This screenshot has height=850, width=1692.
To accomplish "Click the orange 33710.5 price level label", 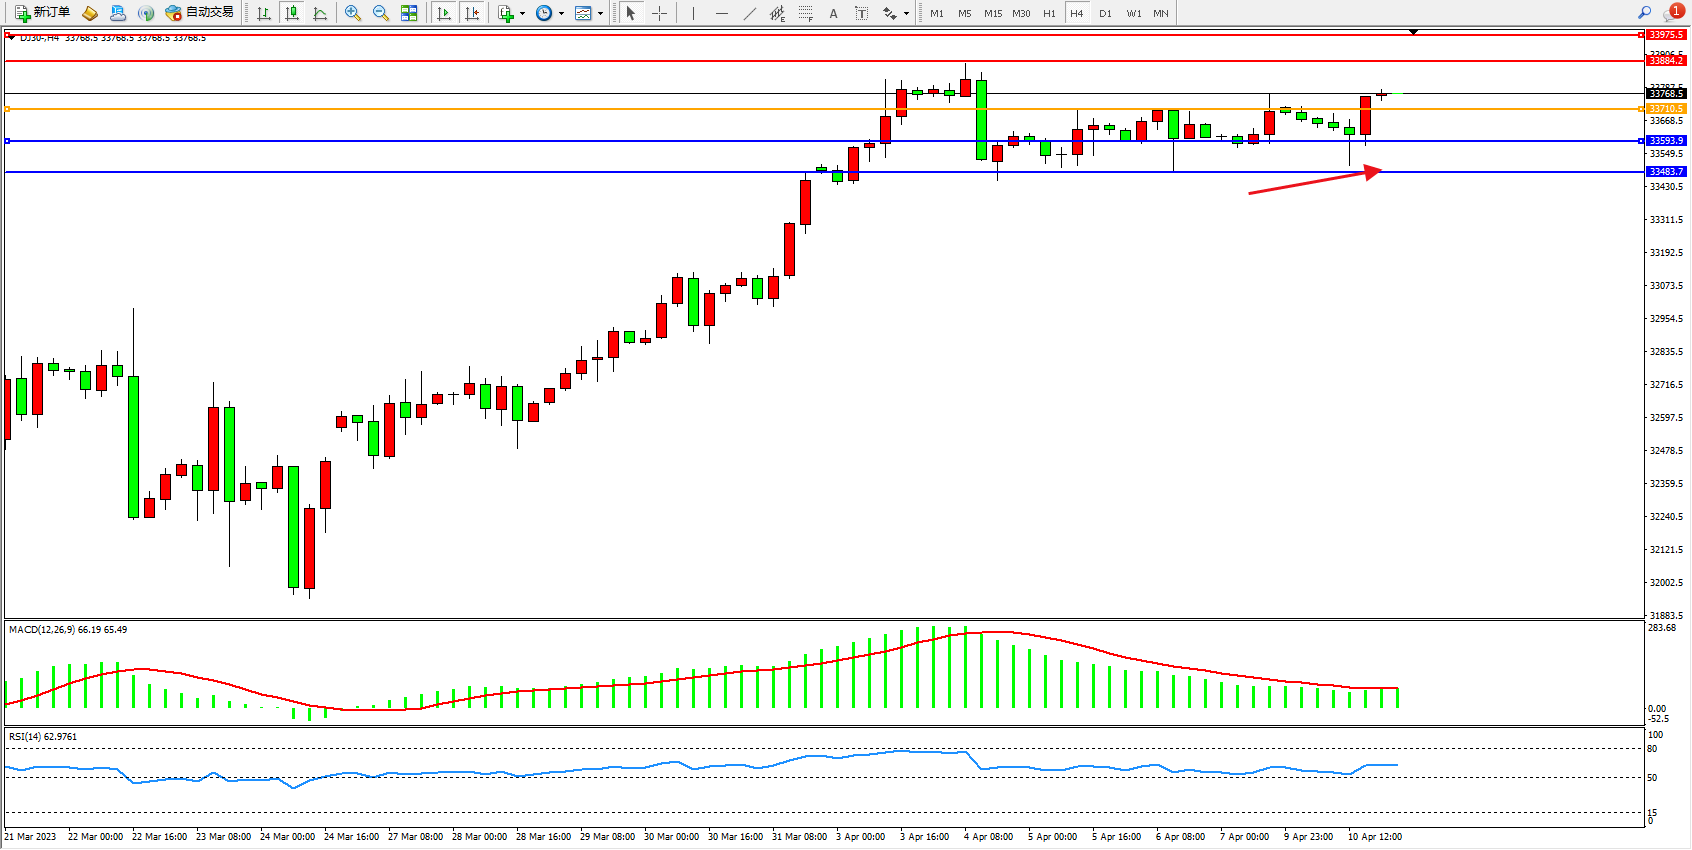I will (x=1666, y=108).
